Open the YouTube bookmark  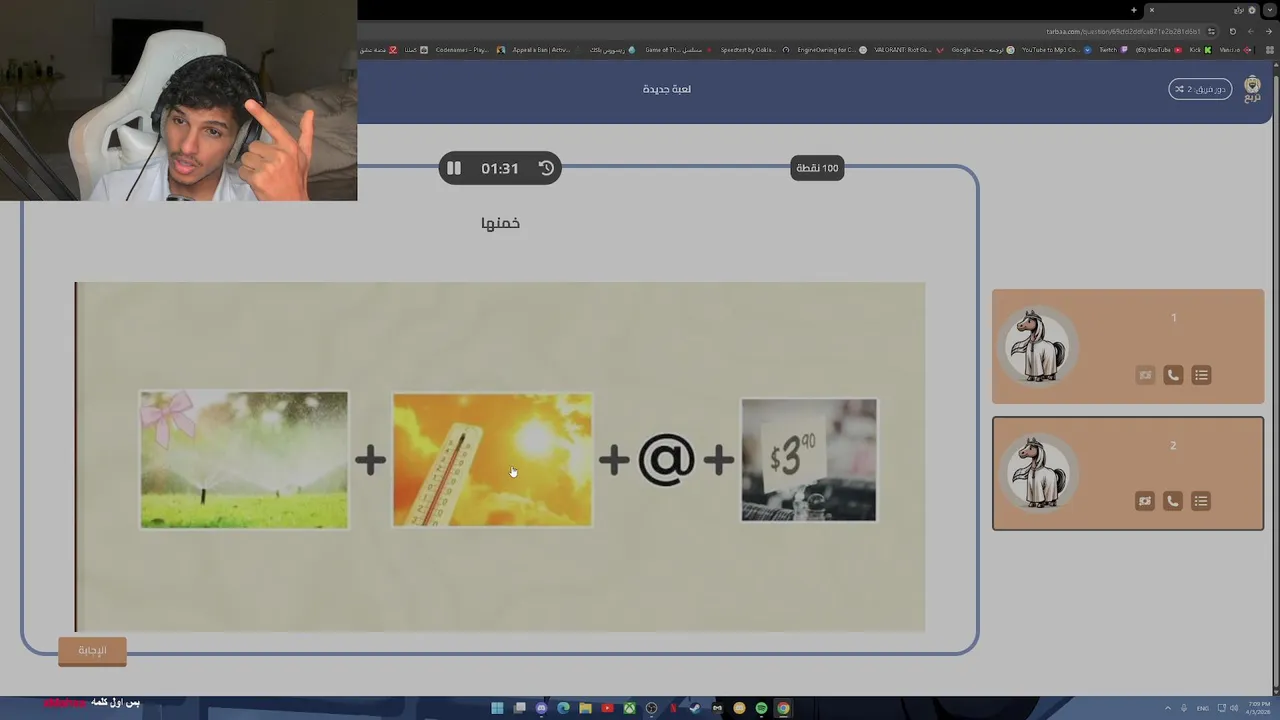pyautogui.click(x=1158, y=49)
